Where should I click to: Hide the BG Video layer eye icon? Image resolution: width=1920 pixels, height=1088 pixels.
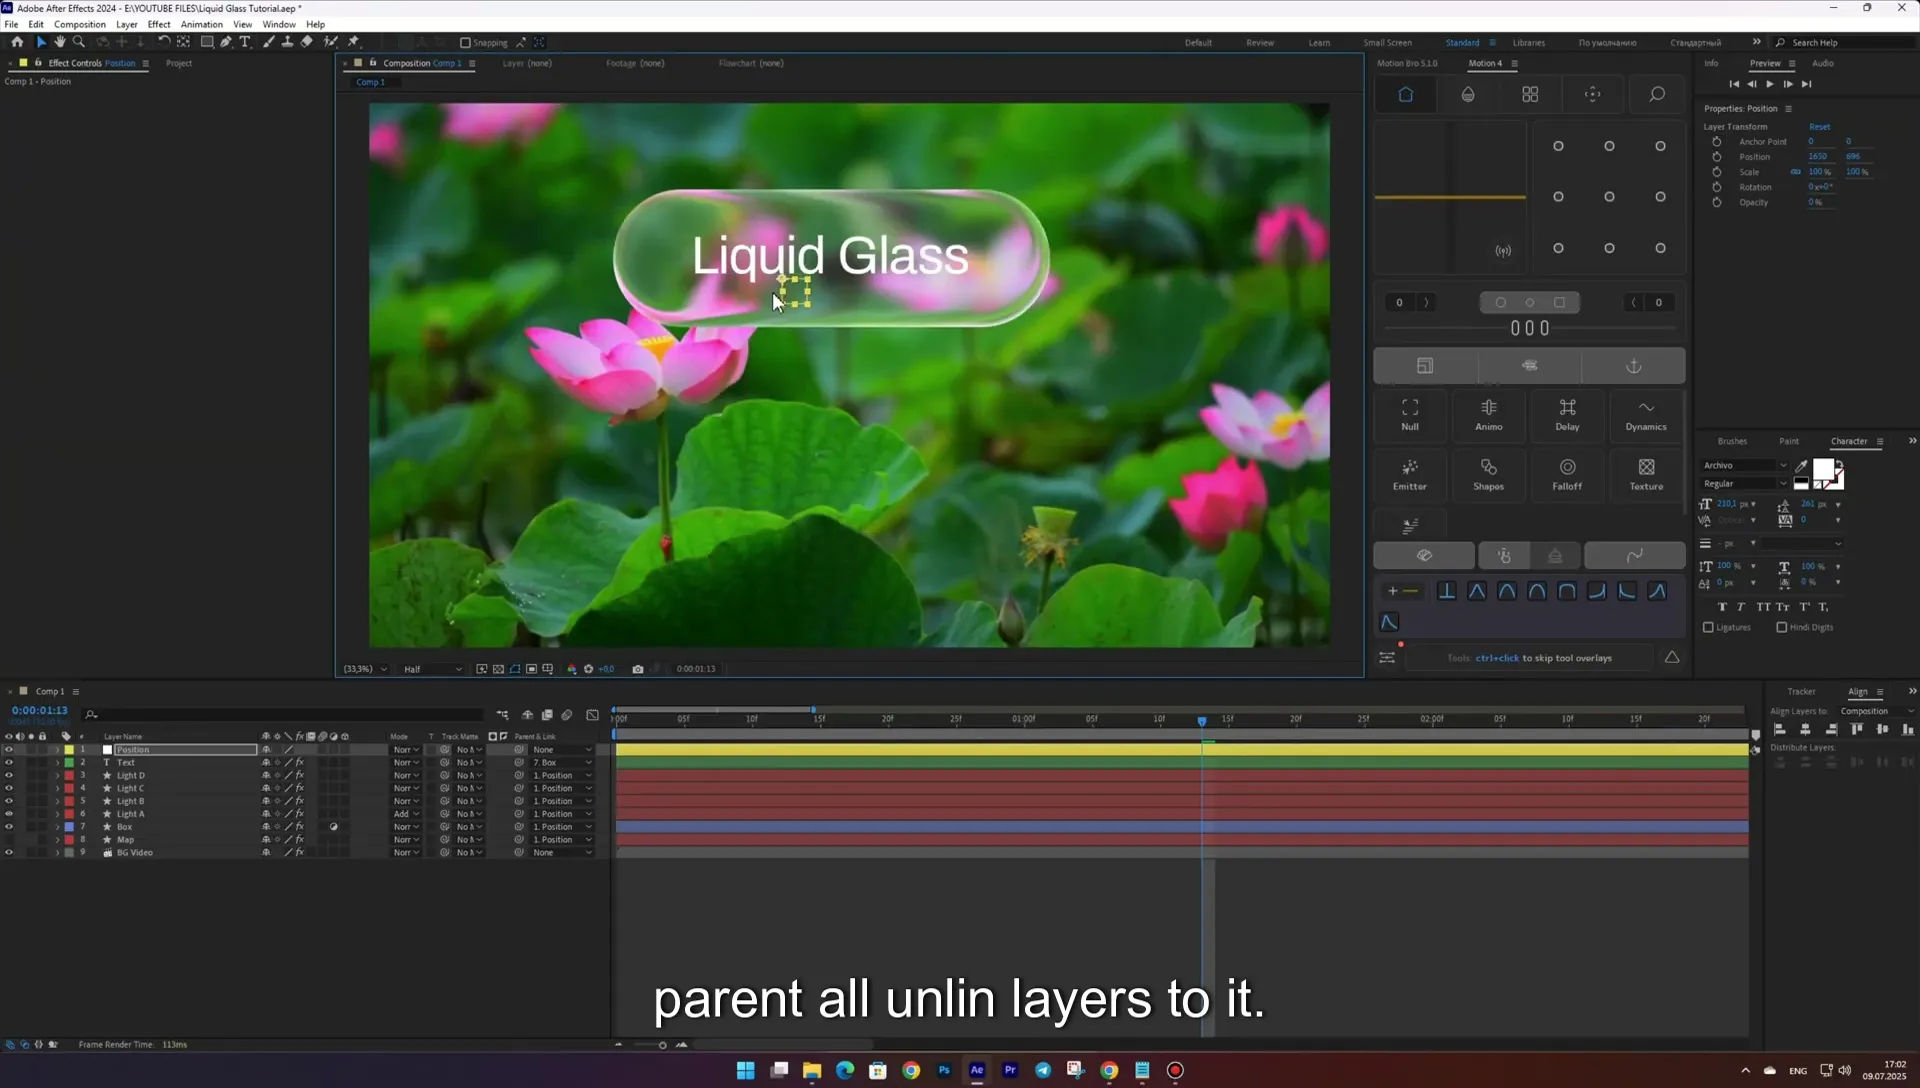tap(9, 853)
